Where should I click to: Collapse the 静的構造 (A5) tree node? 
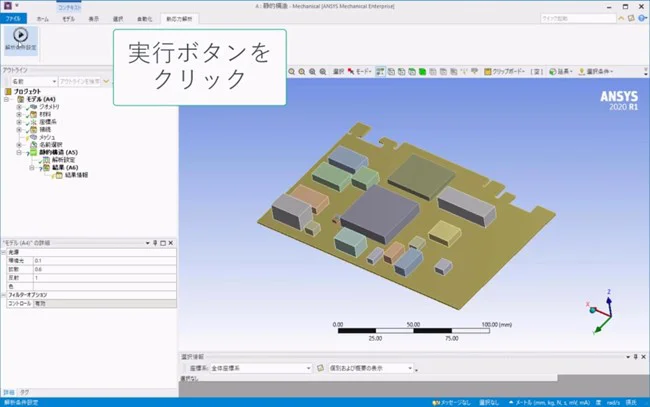pyautogui.click(x=19, y=153)
